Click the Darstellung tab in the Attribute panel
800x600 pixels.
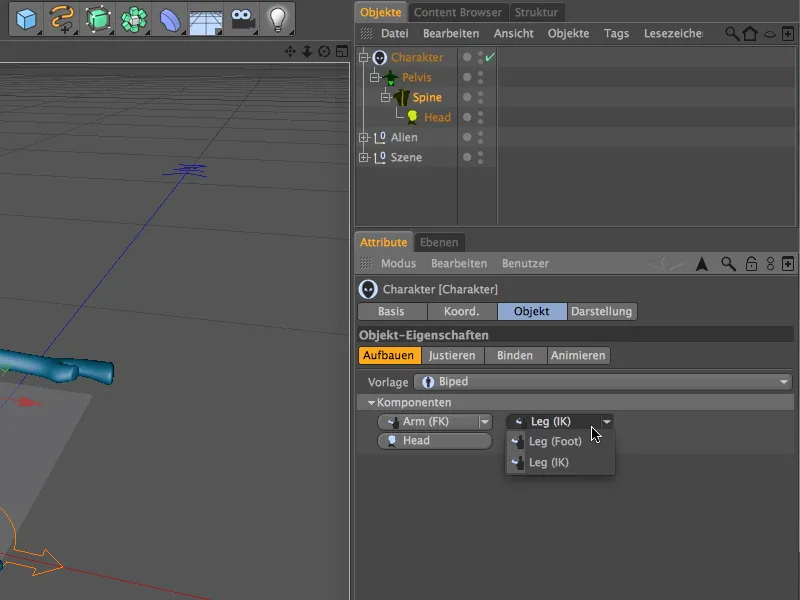click(x=600, y=311)
